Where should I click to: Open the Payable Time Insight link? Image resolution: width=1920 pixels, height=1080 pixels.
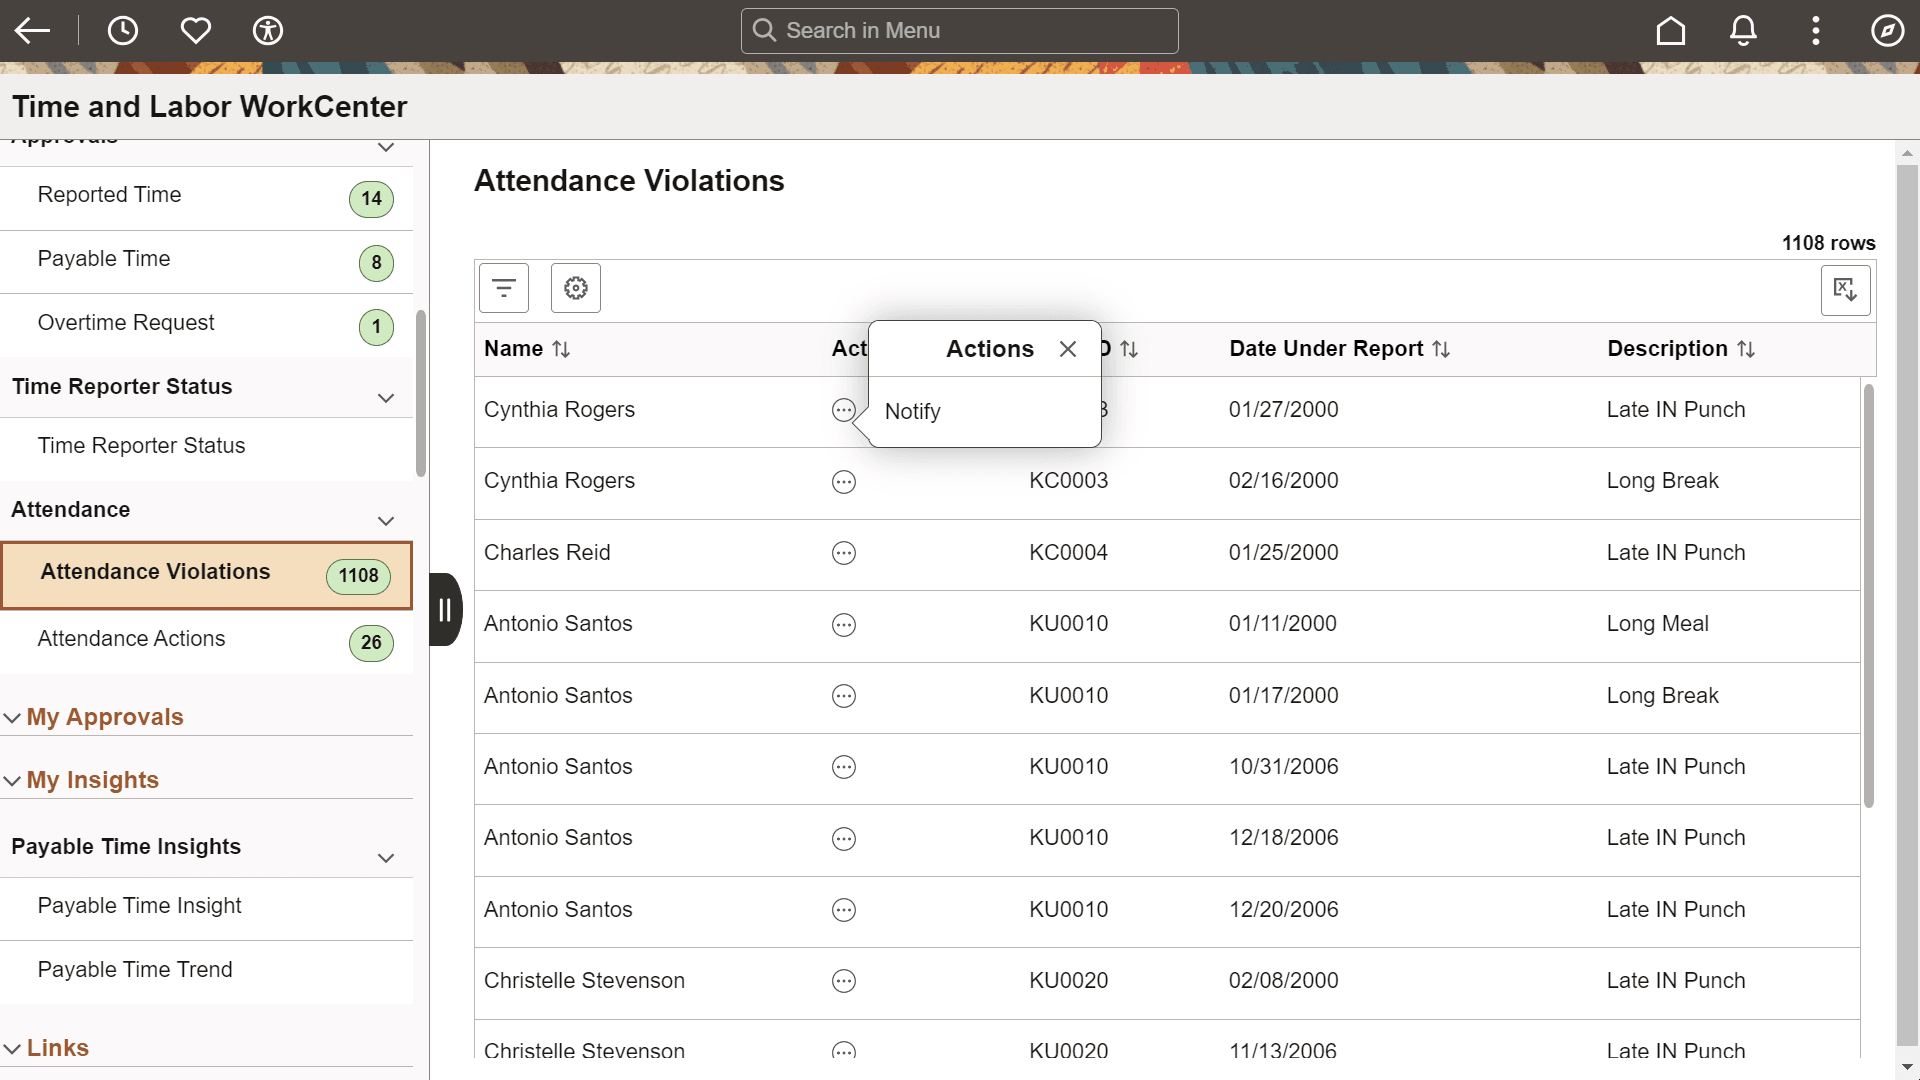click(139, 906)
